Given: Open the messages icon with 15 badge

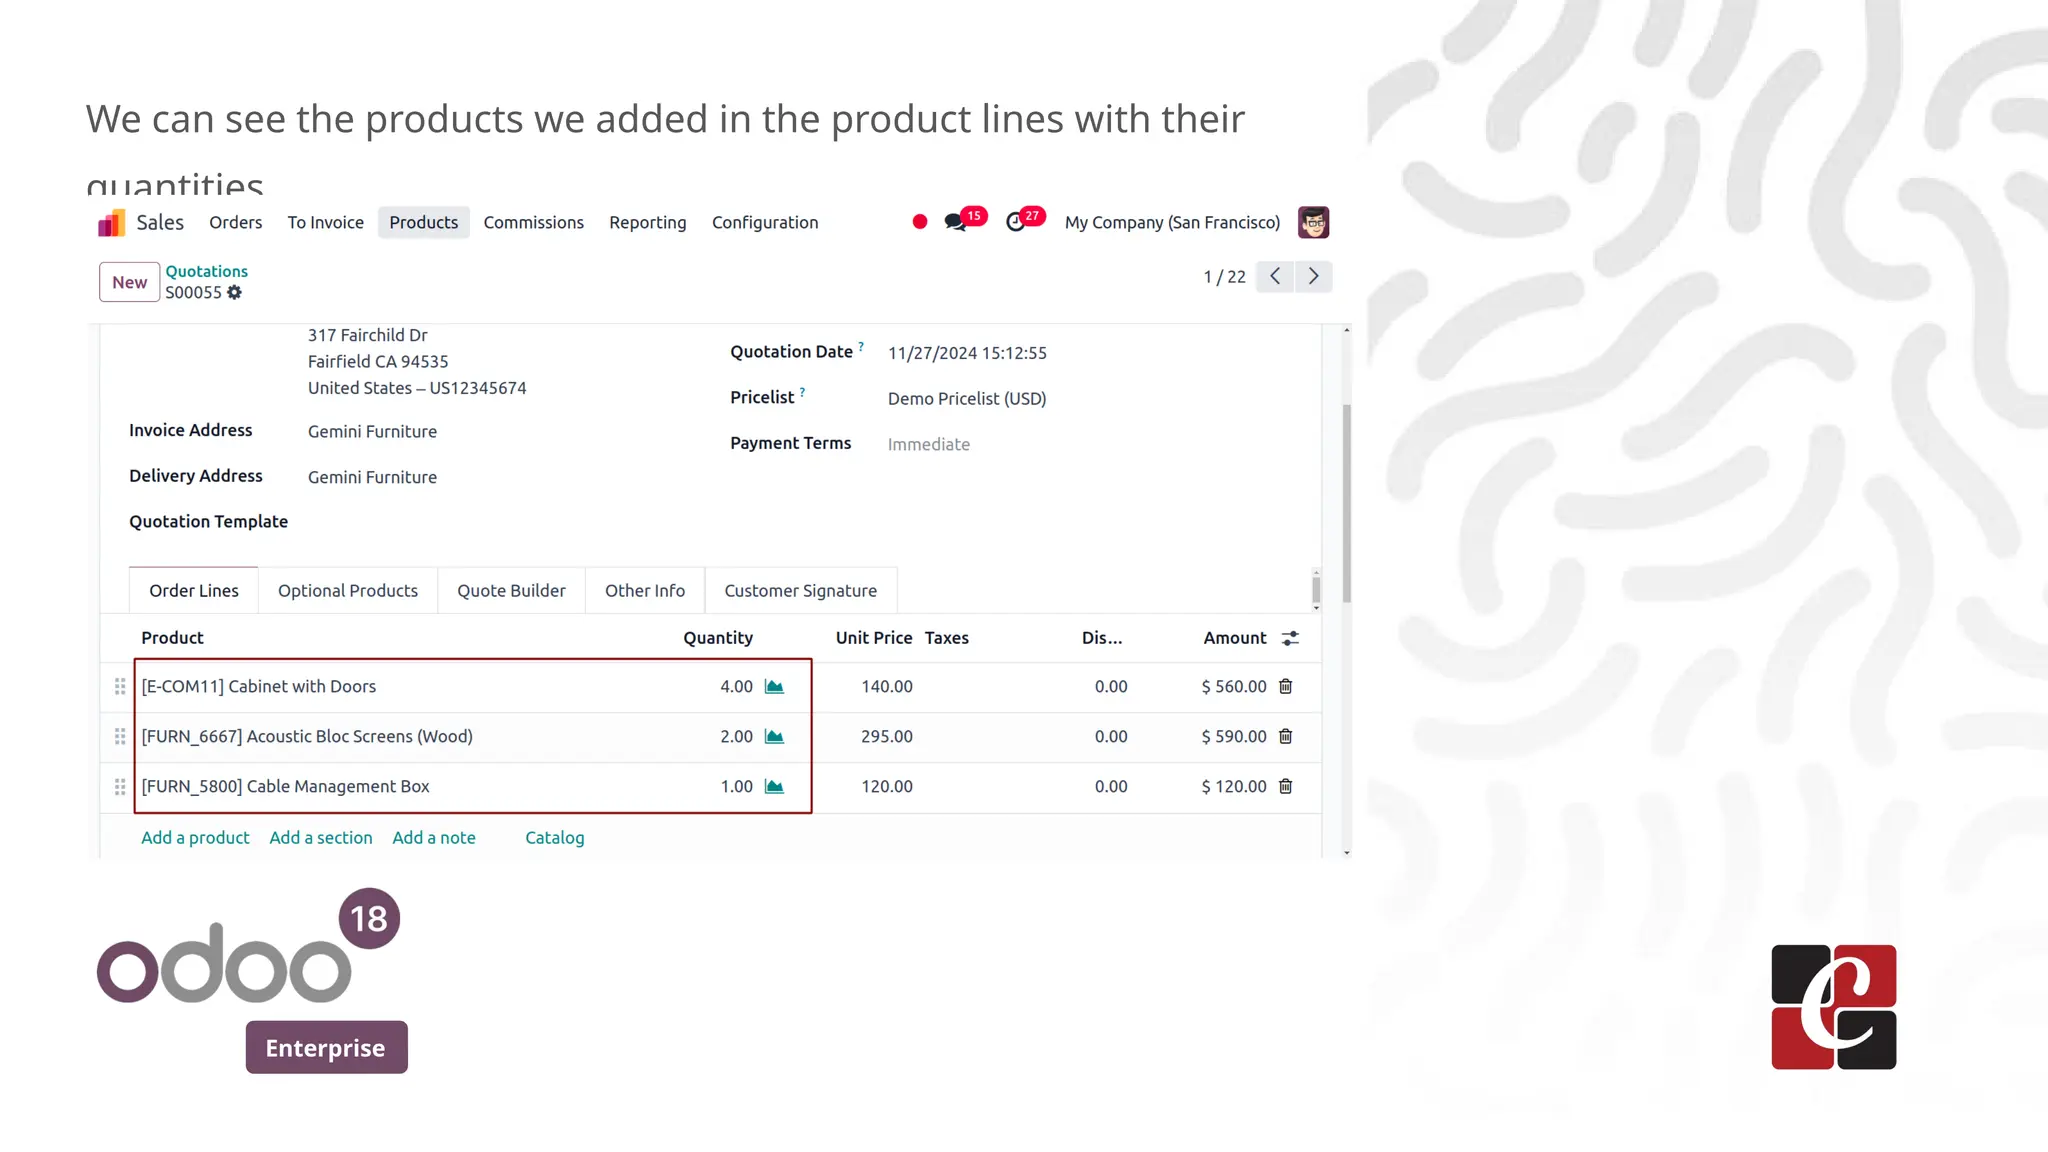Looking at the screenshot, I should [956, 222].
